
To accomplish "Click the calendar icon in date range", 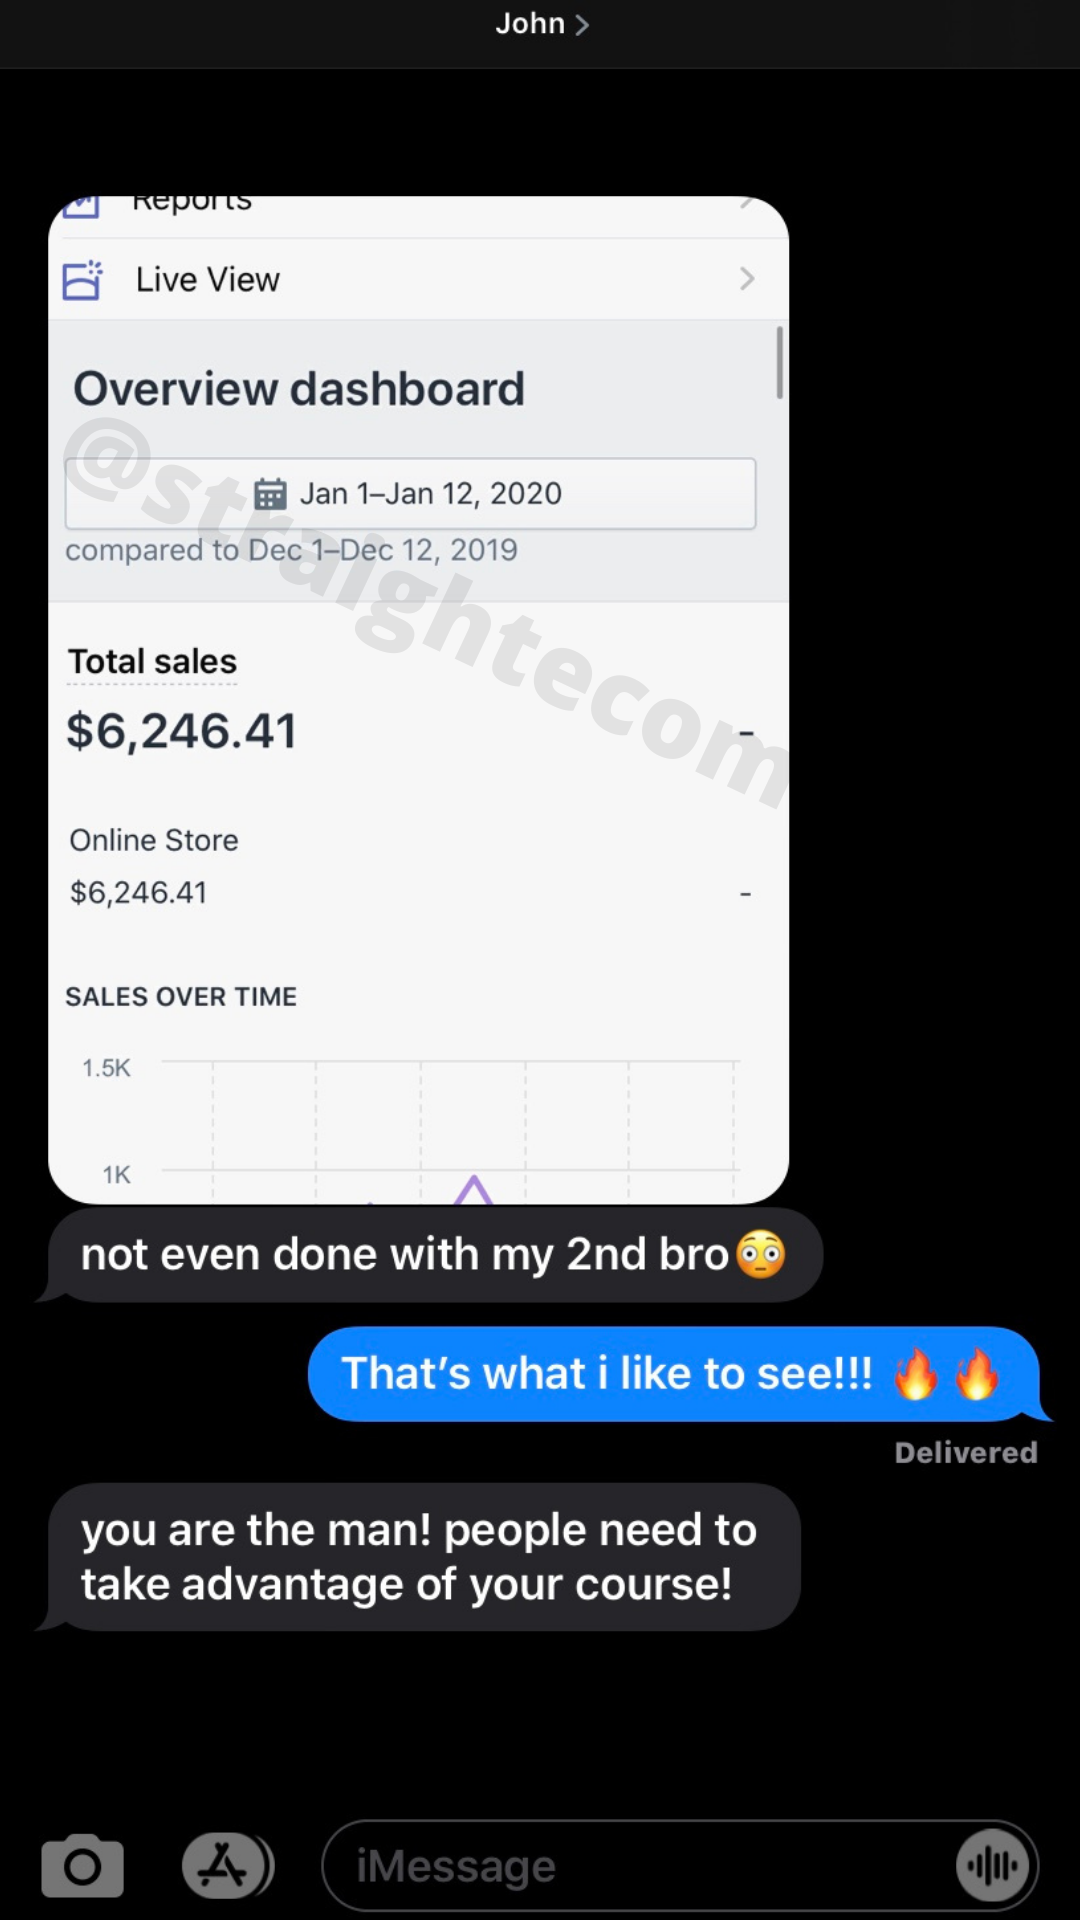I will coord(270,494).
